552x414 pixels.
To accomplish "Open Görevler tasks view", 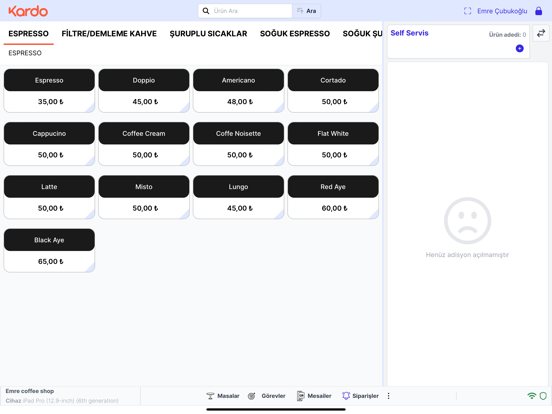I will pyautogui.click(x=266, y=396).
